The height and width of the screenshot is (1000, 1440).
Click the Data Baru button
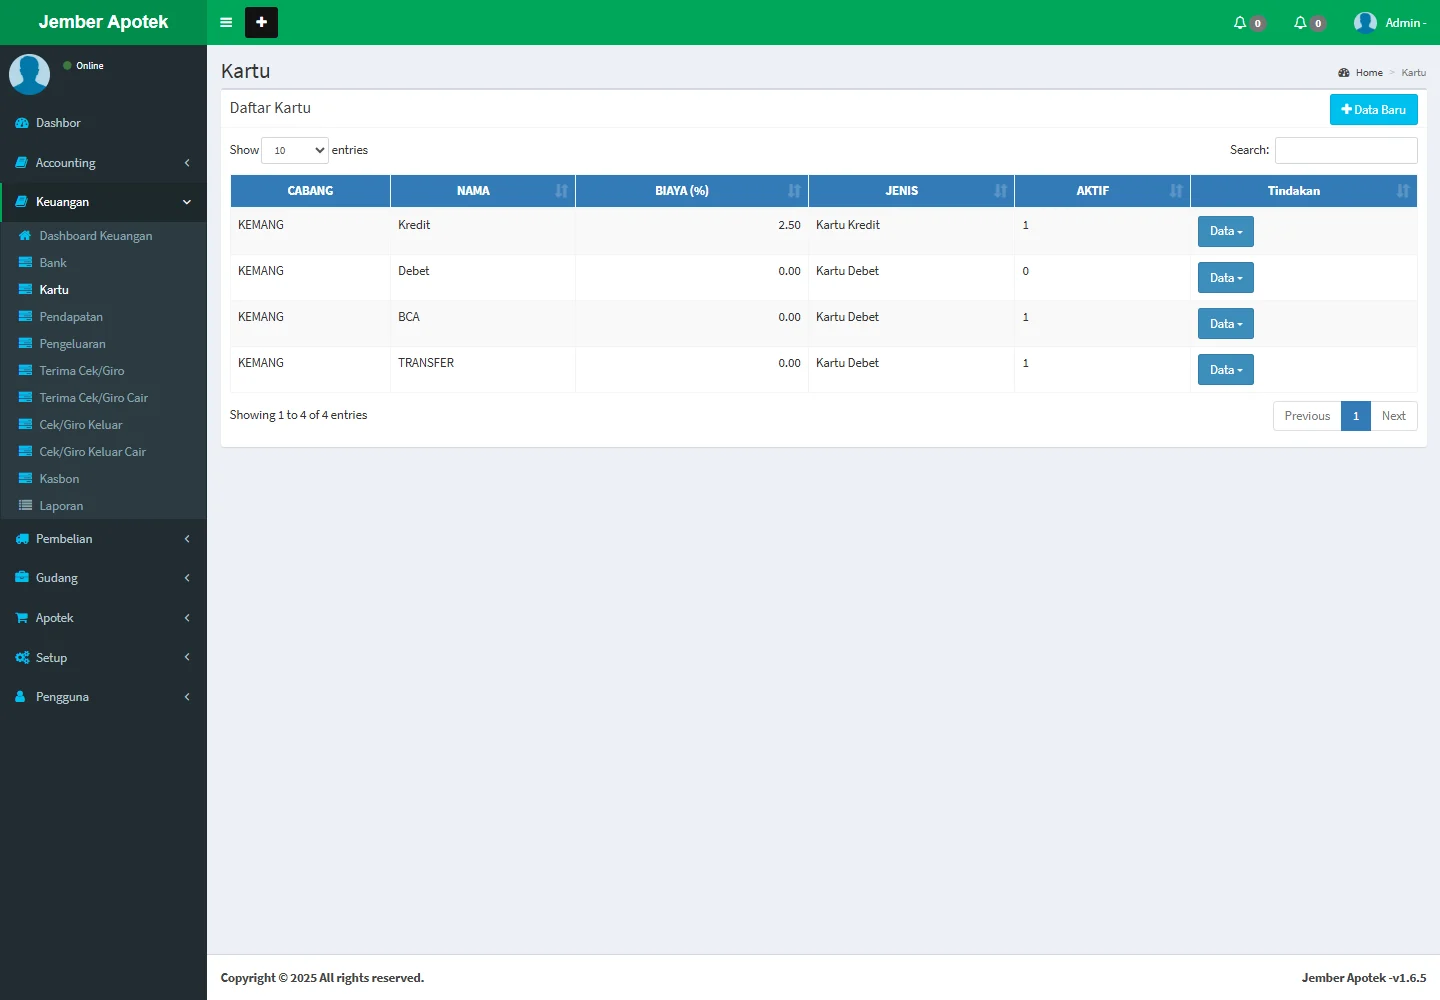point(1373,110)
